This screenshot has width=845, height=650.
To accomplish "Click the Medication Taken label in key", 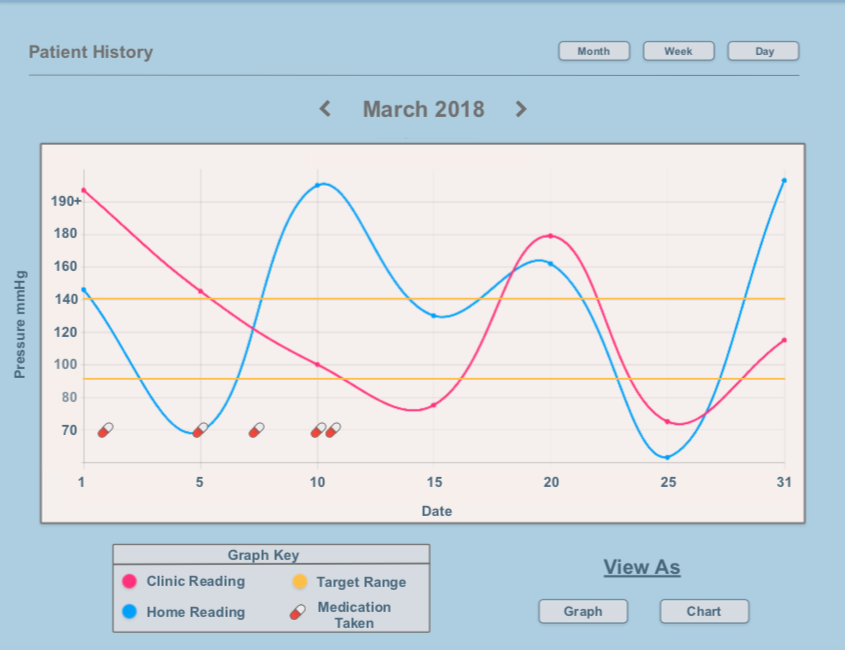I will [x=354, y=615].
